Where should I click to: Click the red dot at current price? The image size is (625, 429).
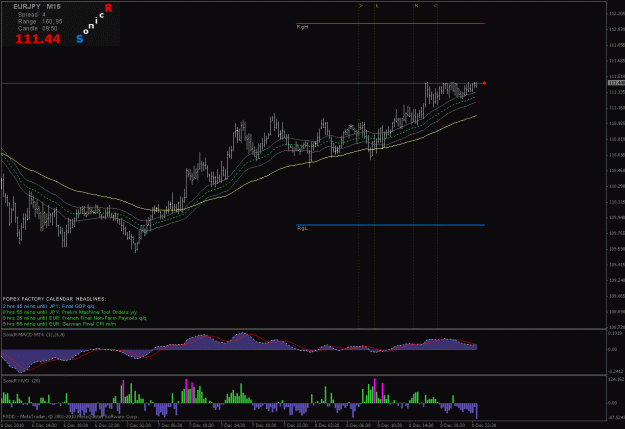(484, 83)
